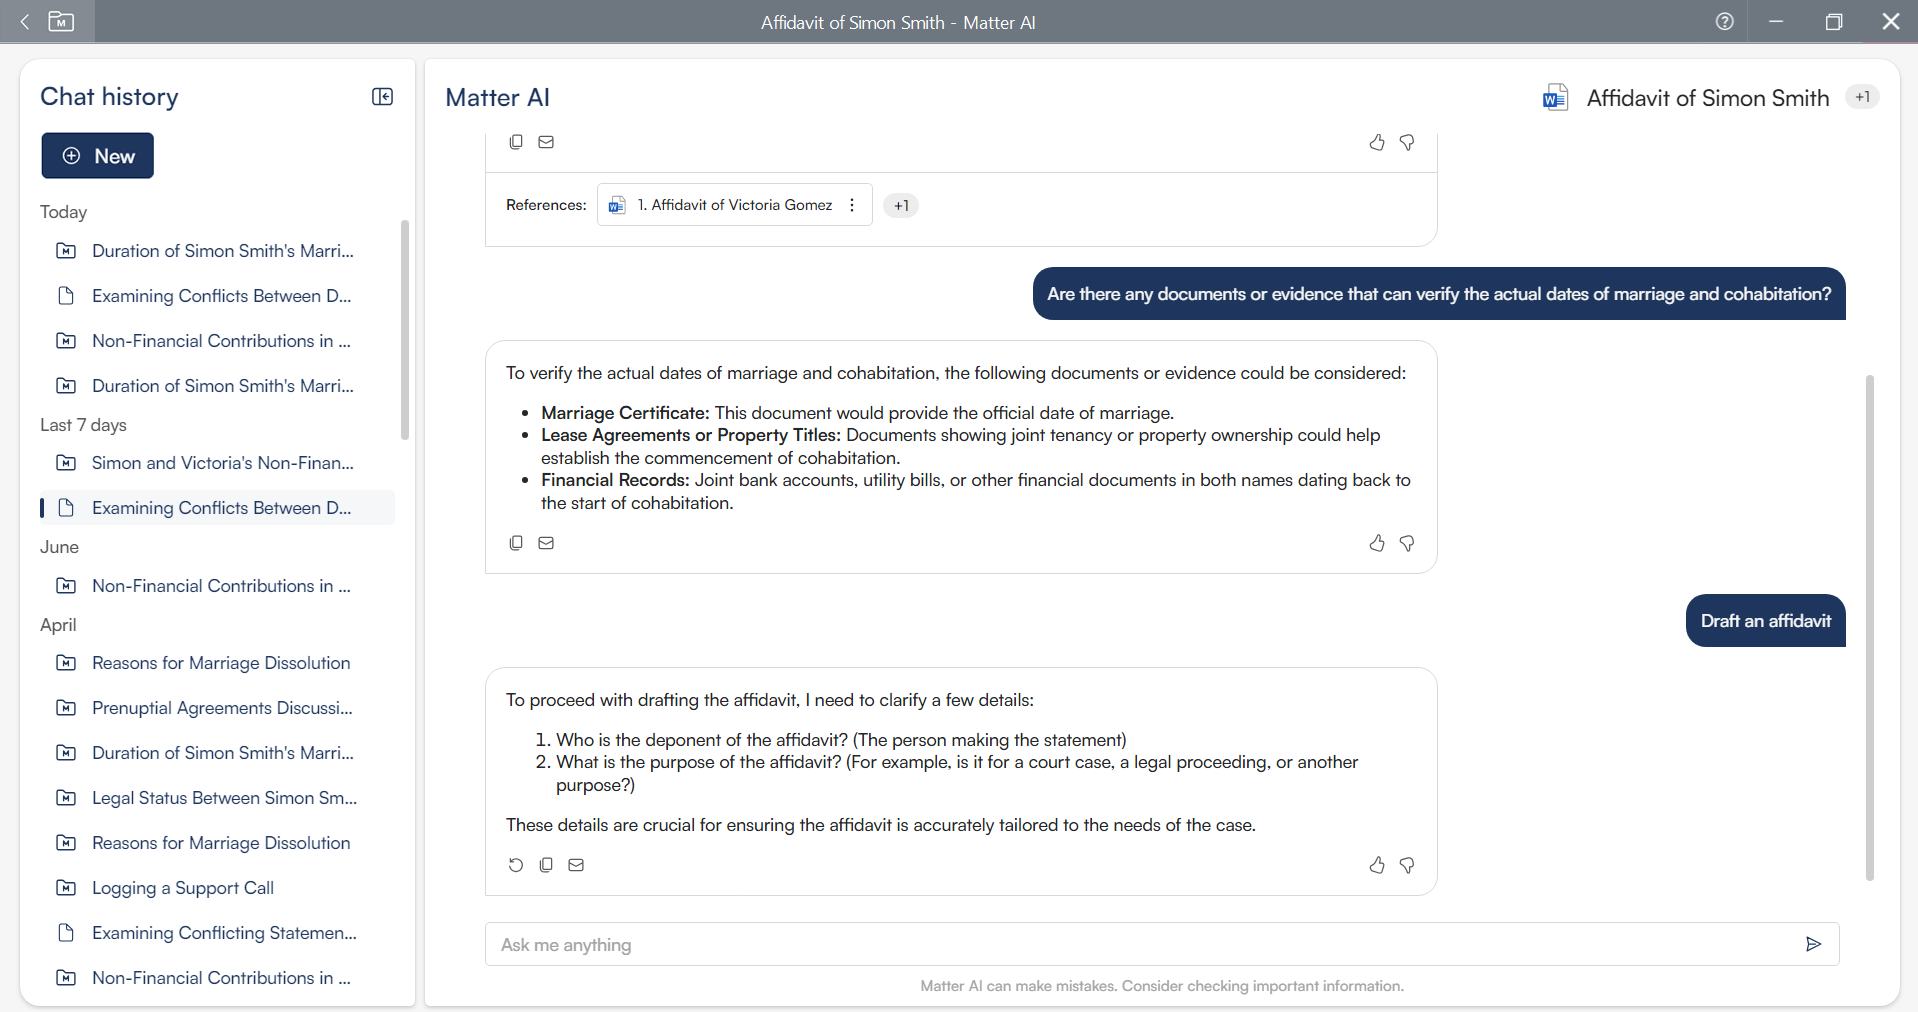Start a New chat
The height and width of the screenshot is (1012, 1918).
[98, 156]
